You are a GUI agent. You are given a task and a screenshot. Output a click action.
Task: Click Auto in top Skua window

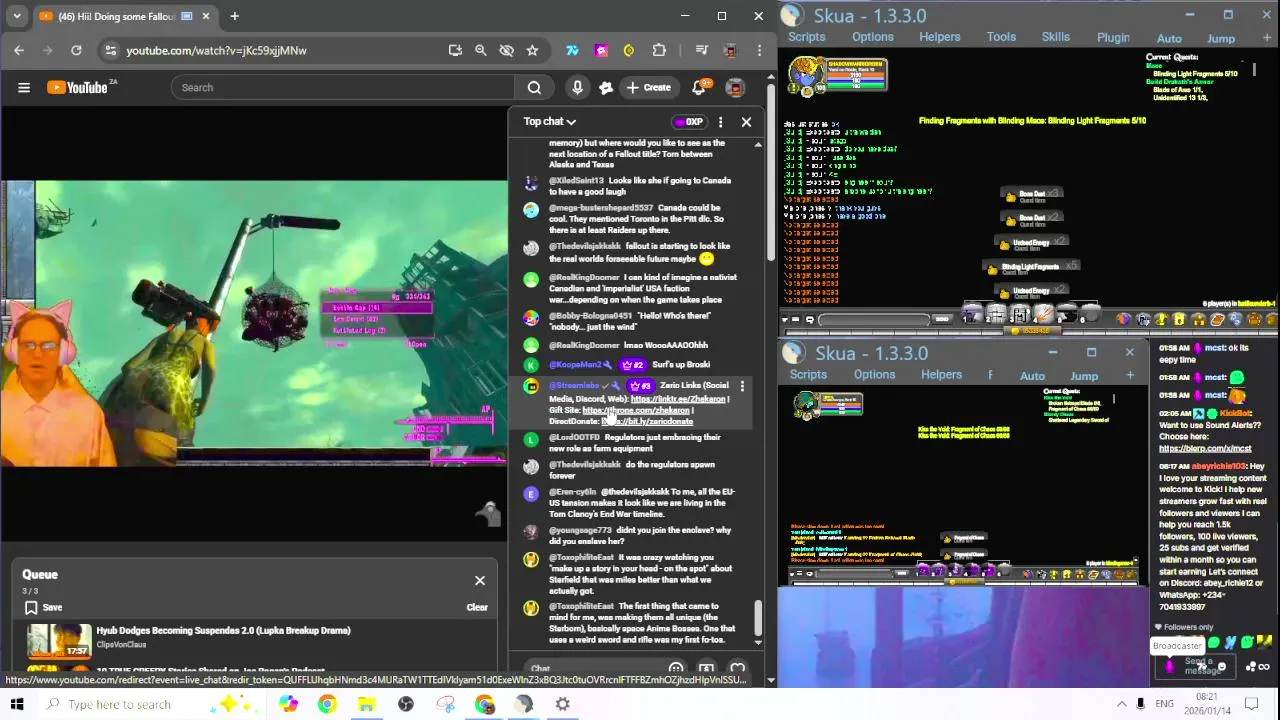(x=1169, y=39)
